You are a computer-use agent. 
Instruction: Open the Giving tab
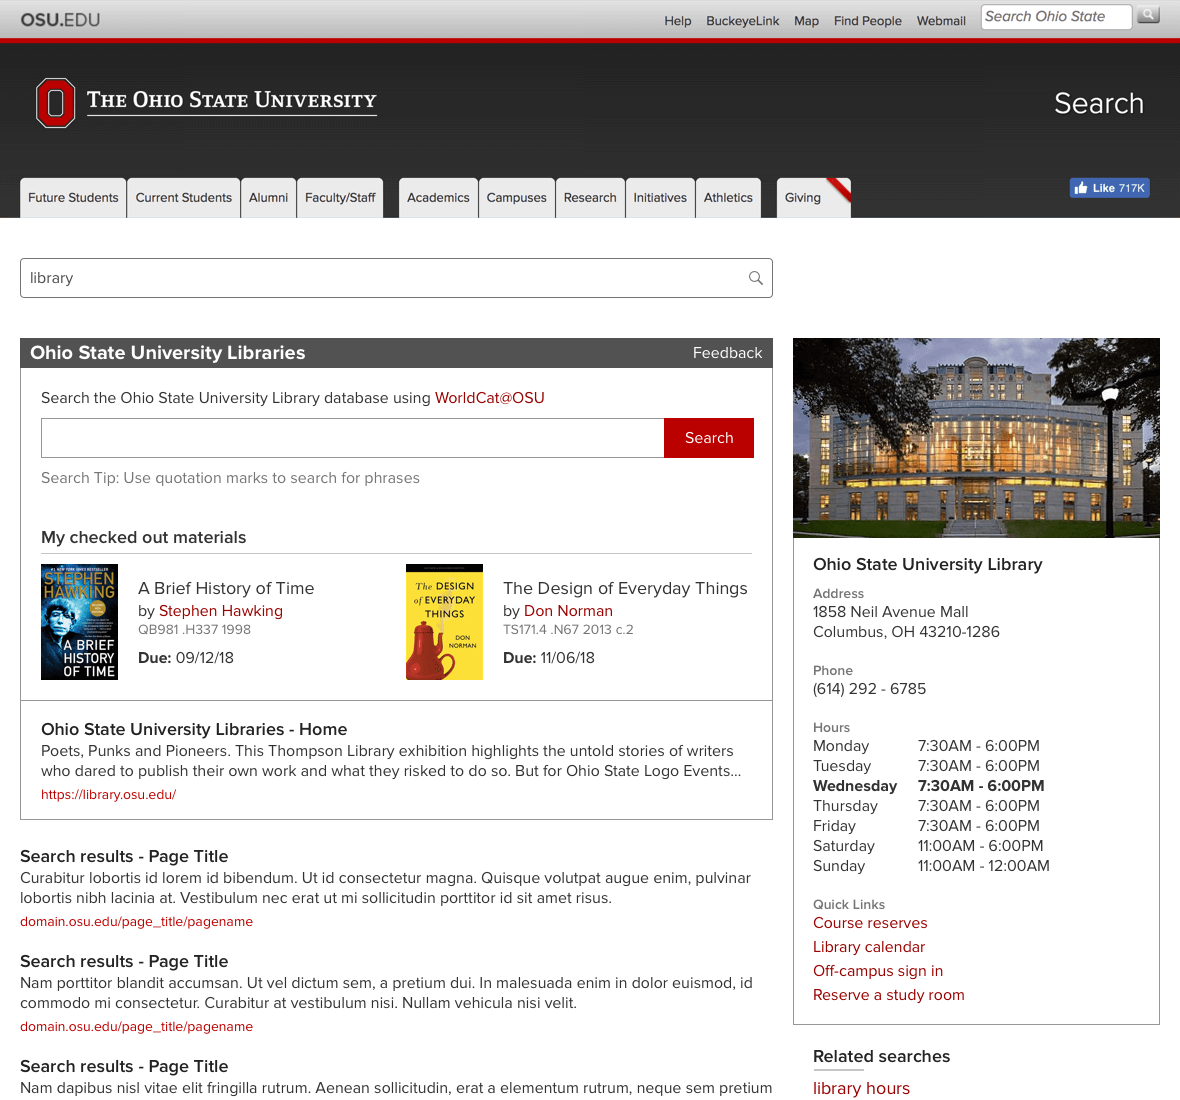tap(813, 198)
